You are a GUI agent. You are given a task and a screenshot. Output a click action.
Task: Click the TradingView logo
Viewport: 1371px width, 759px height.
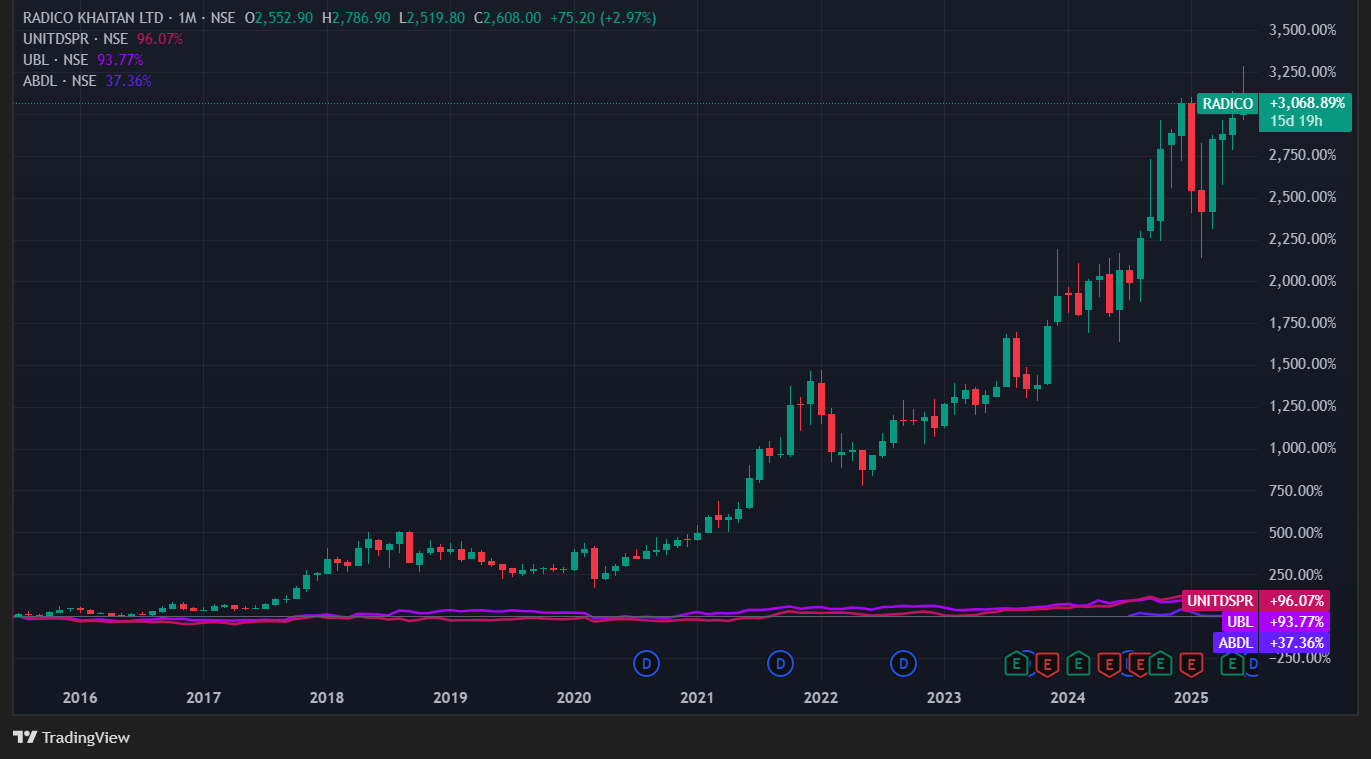pyautogui.click(x=72, y=738)
